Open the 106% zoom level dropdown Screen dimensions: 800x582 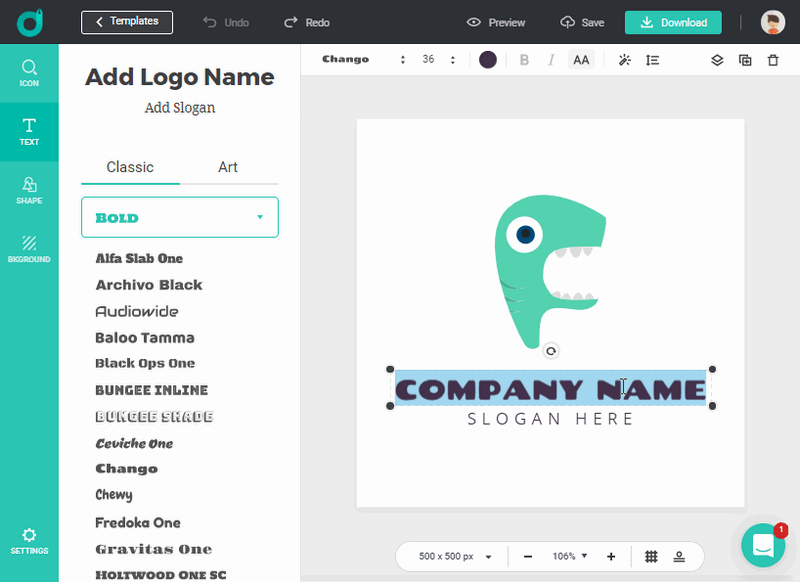pos(569,556)
